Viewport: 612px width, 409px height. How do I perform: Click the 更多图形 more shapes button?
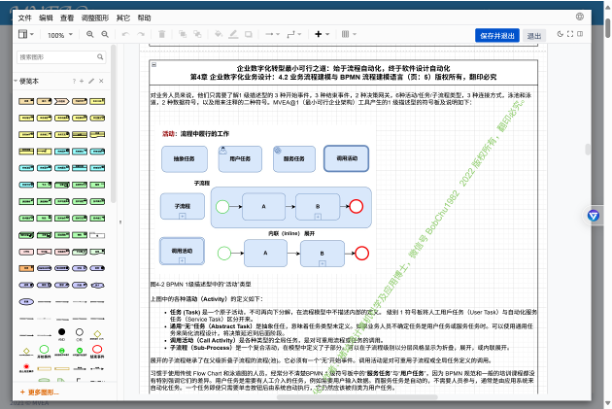[x=39, y=392]
